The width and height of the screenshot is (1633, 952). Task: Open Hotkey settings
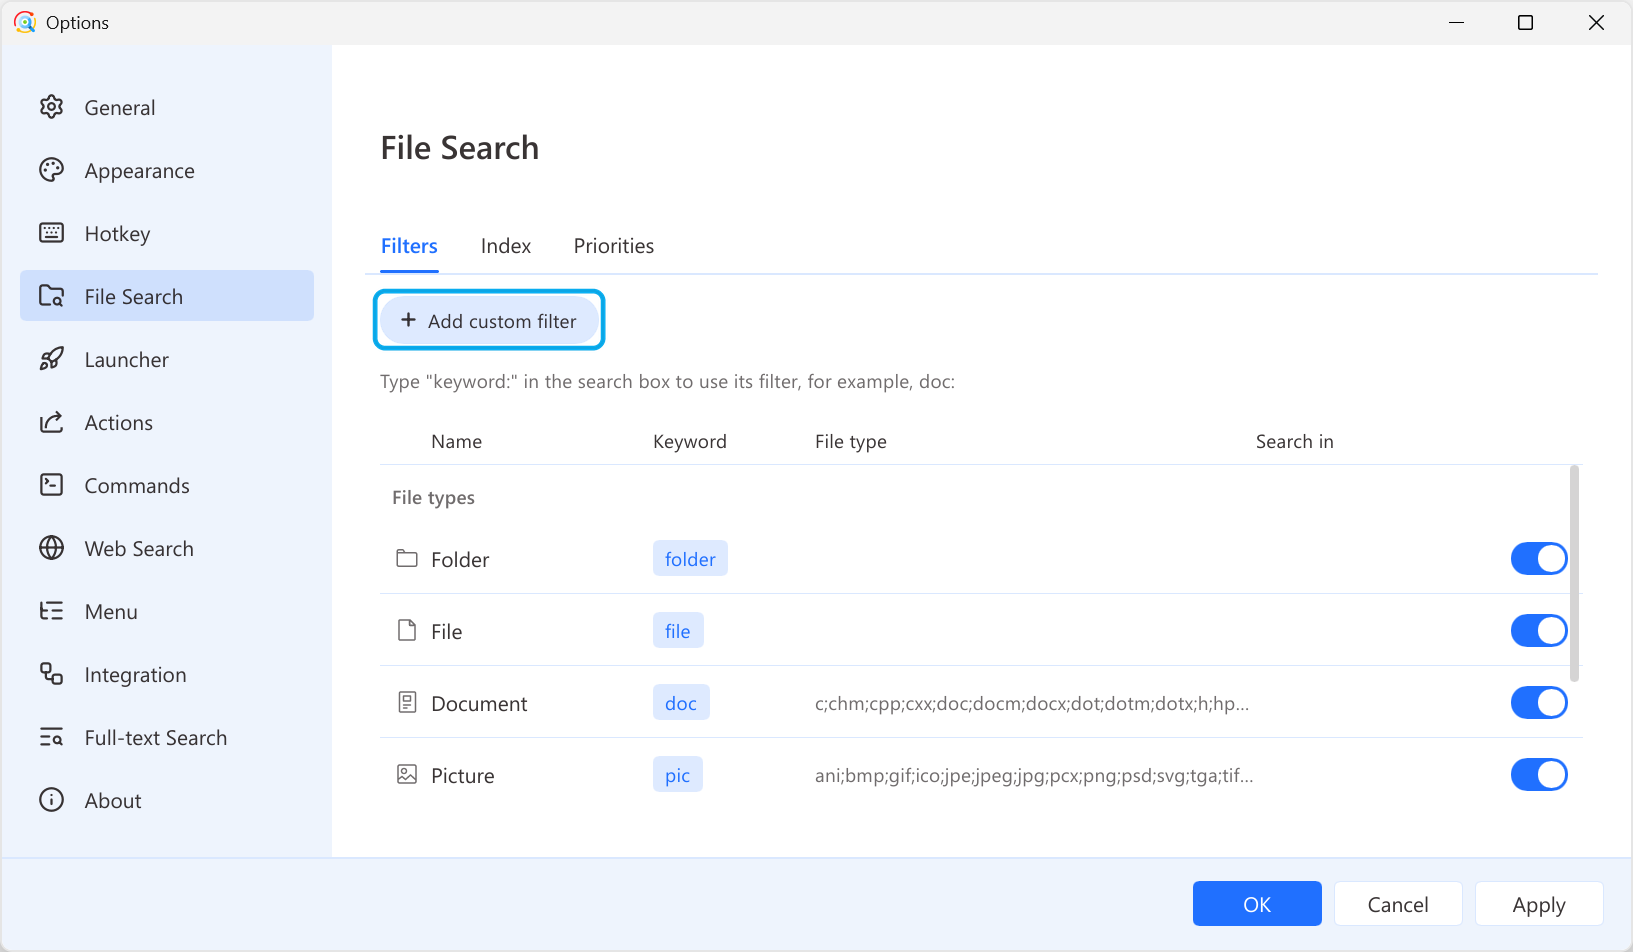(167, 233)
